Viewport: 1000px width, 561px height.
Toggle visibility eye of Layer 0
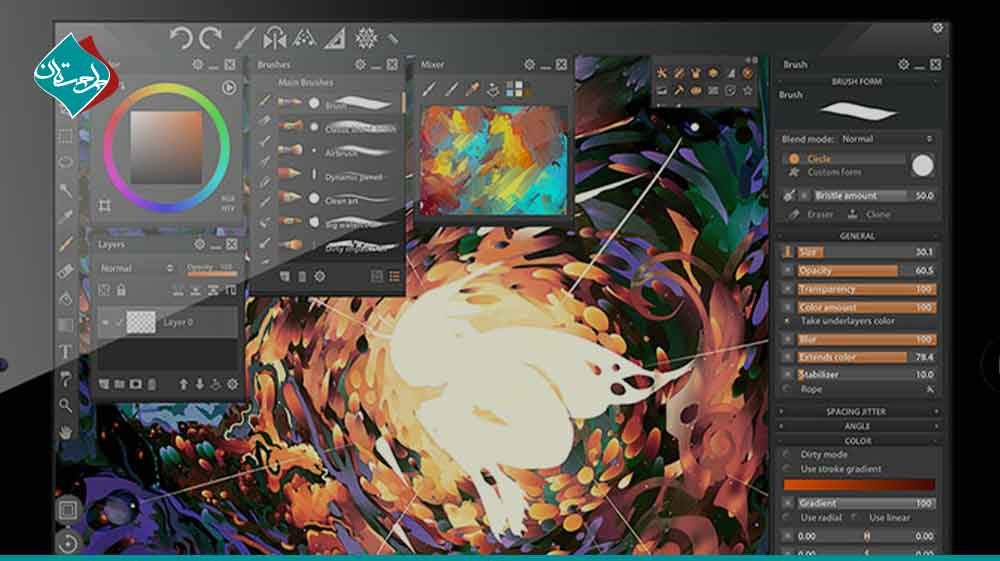[105, 323]
